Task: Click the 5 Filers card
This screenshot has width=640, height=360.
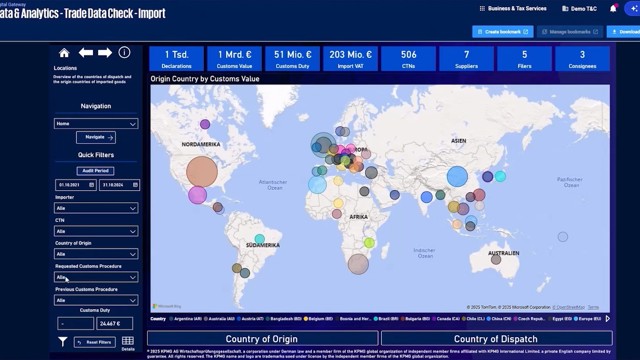Action: [524, 59]
